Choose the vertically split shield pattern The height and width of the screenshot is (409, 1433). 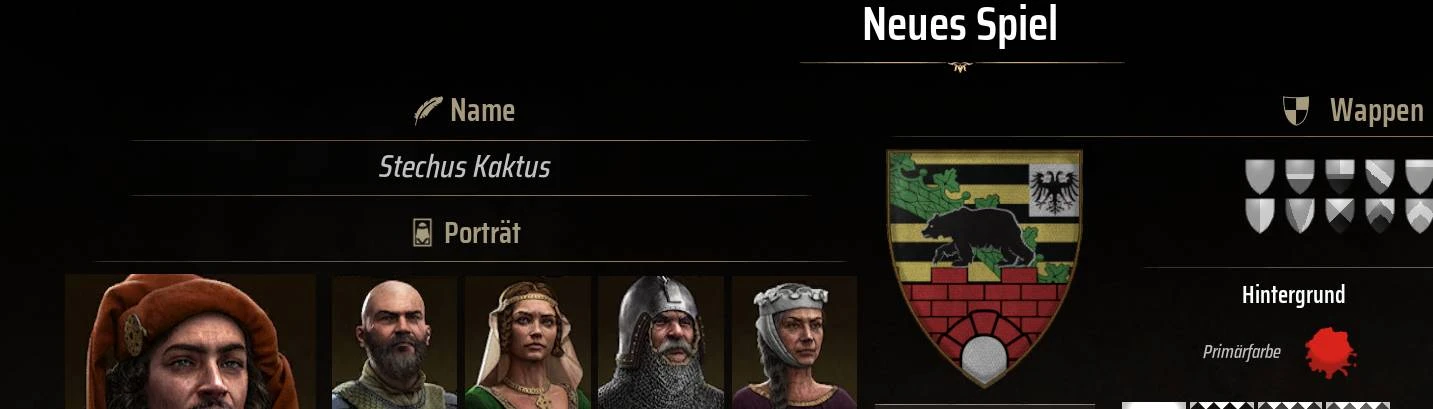pos(1260,215)
